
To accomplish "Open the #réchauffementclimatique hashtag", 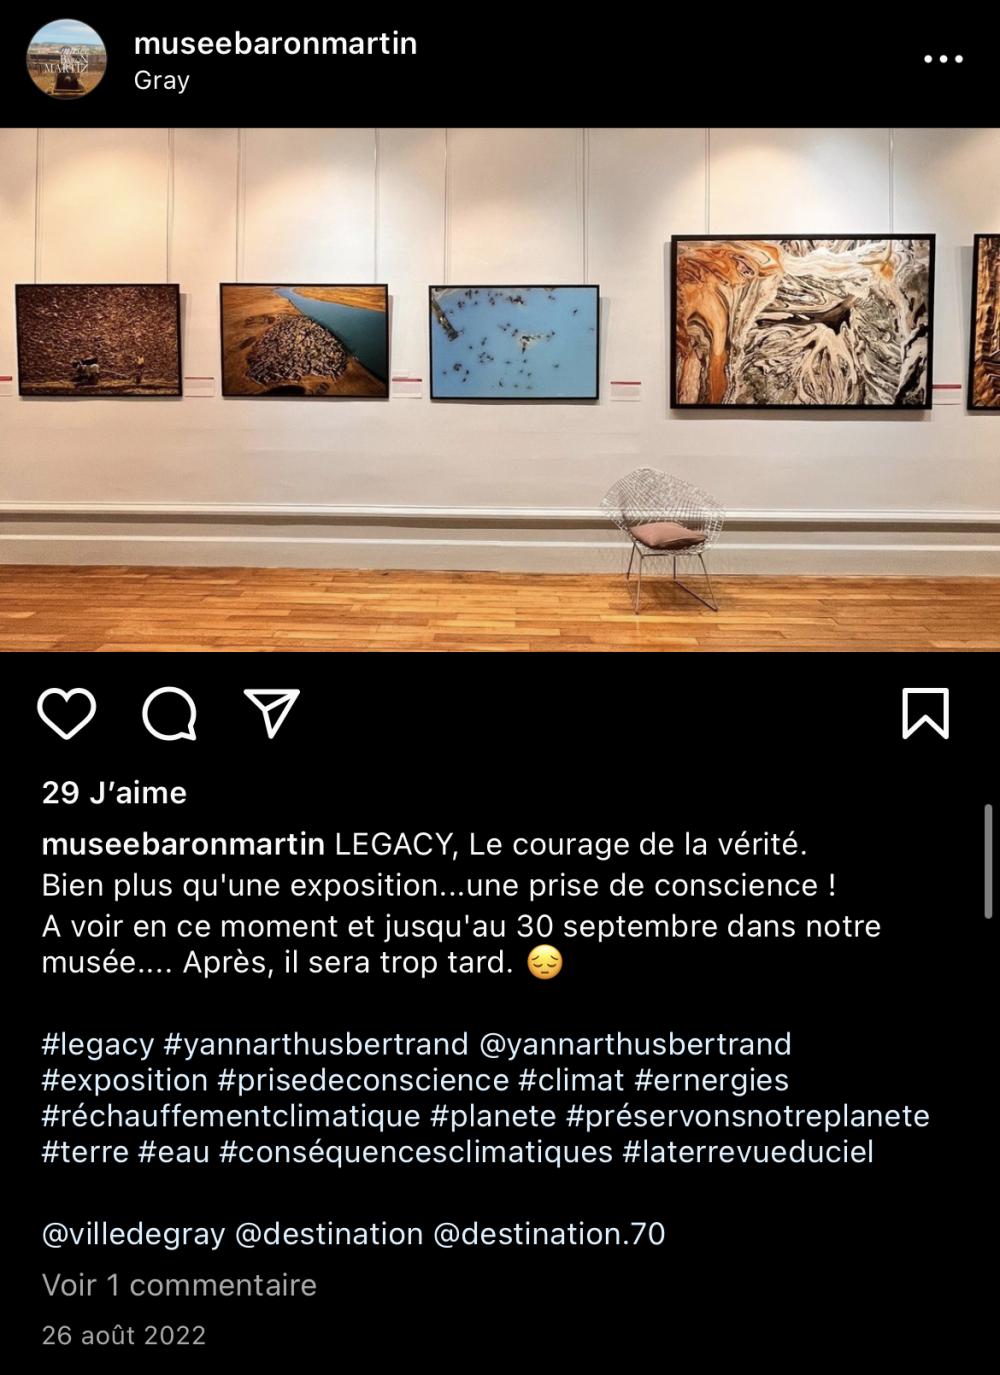I will (231, 1116).
